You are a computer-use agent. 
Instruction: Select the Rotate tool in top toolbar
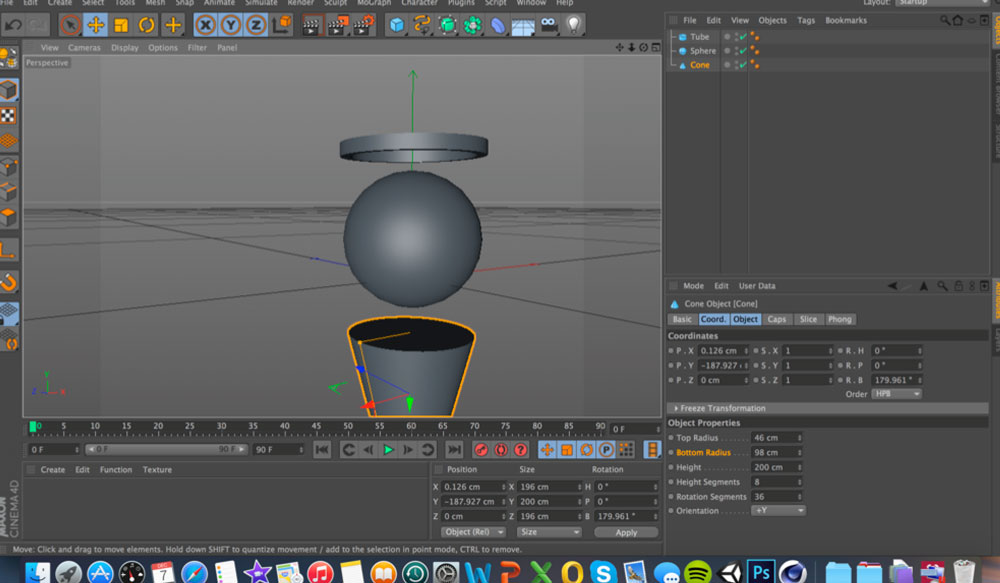(147, 25)
